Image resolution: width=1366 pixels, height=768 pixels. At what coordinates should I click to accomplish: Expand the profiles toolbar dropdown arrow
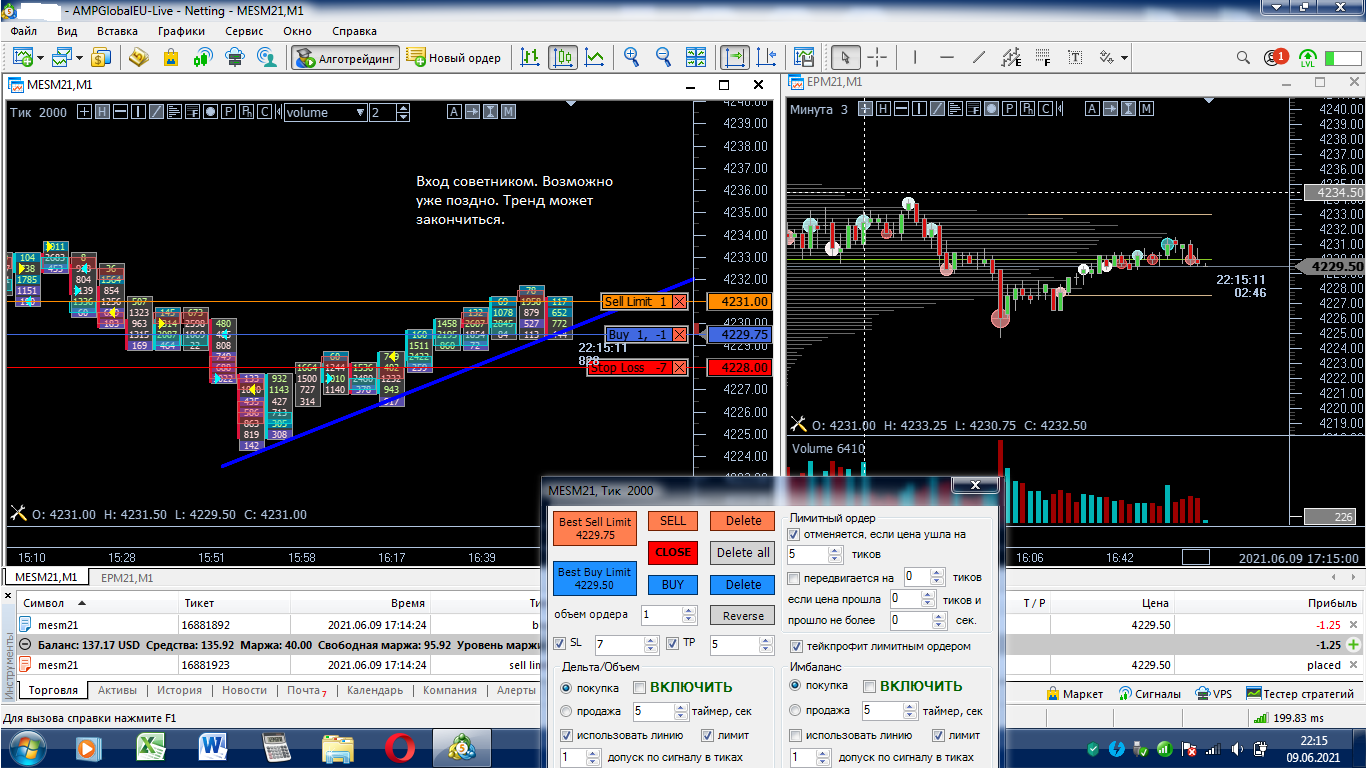point(78,58)
